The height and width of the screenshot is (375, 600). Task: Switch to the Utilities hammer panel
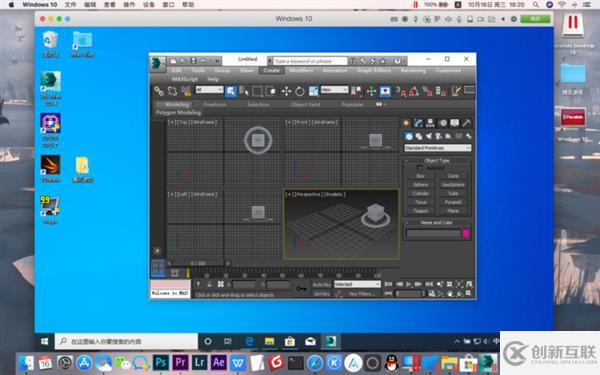(x=466, y=123)
